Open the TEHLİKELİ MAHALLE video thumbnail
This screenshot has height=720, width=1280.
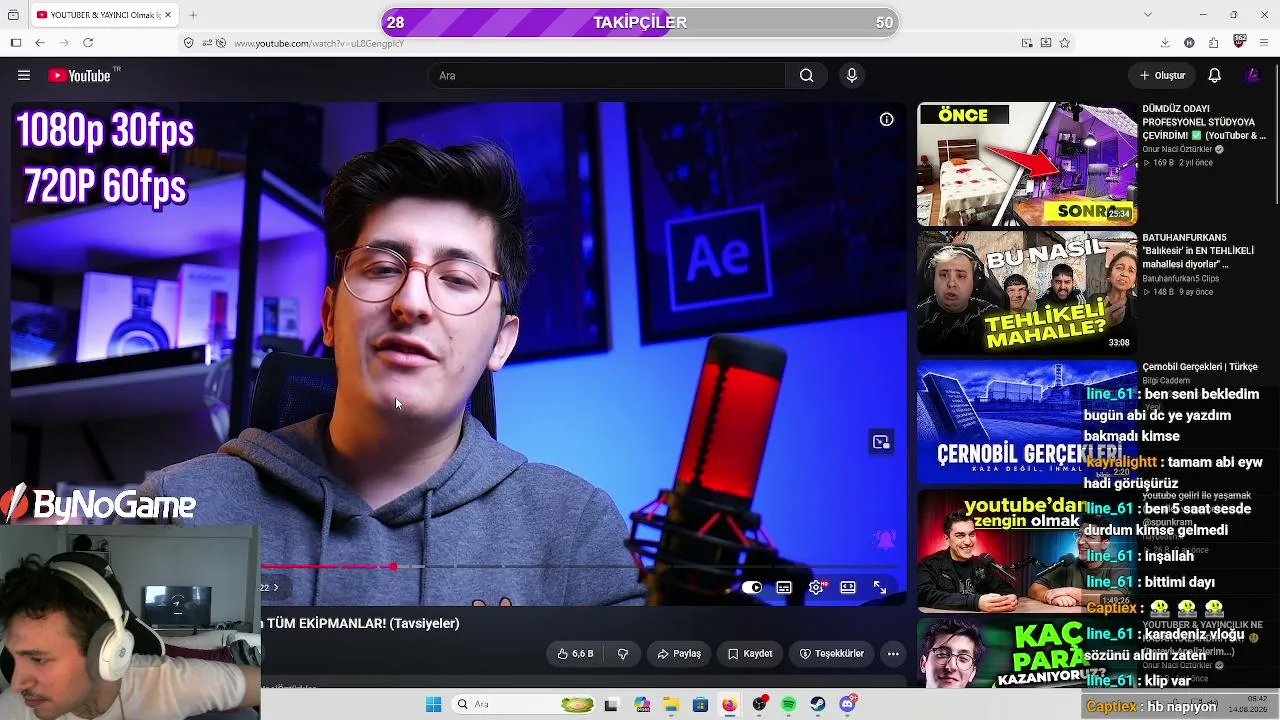1027,292
